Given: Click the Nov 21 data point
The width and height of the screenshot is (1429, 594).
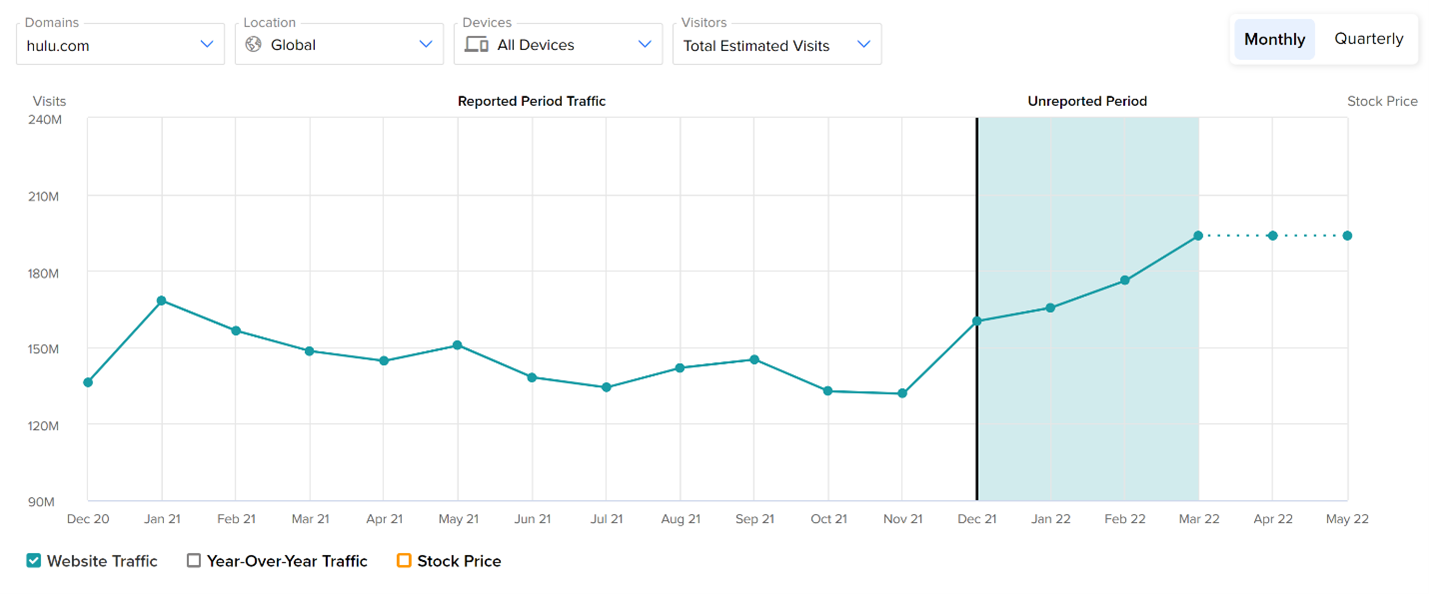Looking at the screenshot, I should pyautogui.click(x=902, y=394).
